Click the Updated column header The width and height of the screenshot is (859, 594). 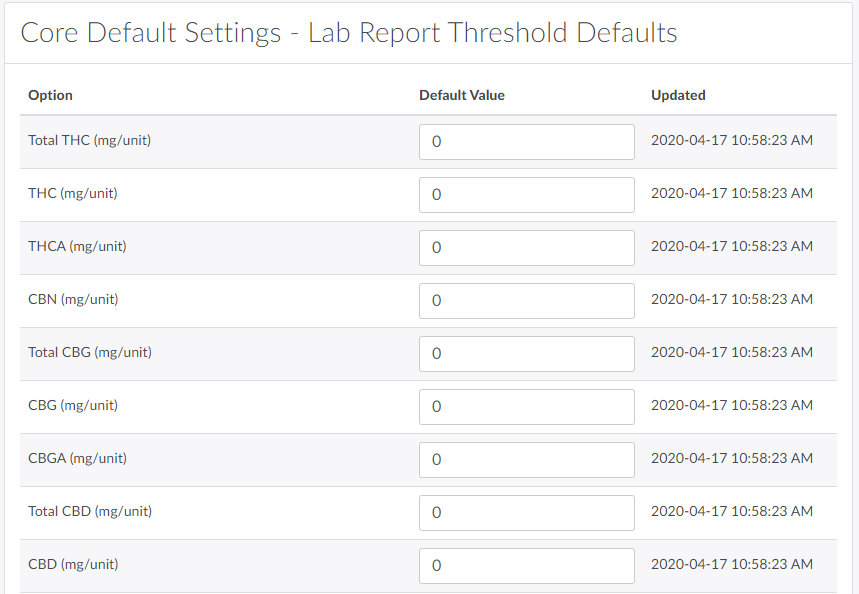coord(678,96)
